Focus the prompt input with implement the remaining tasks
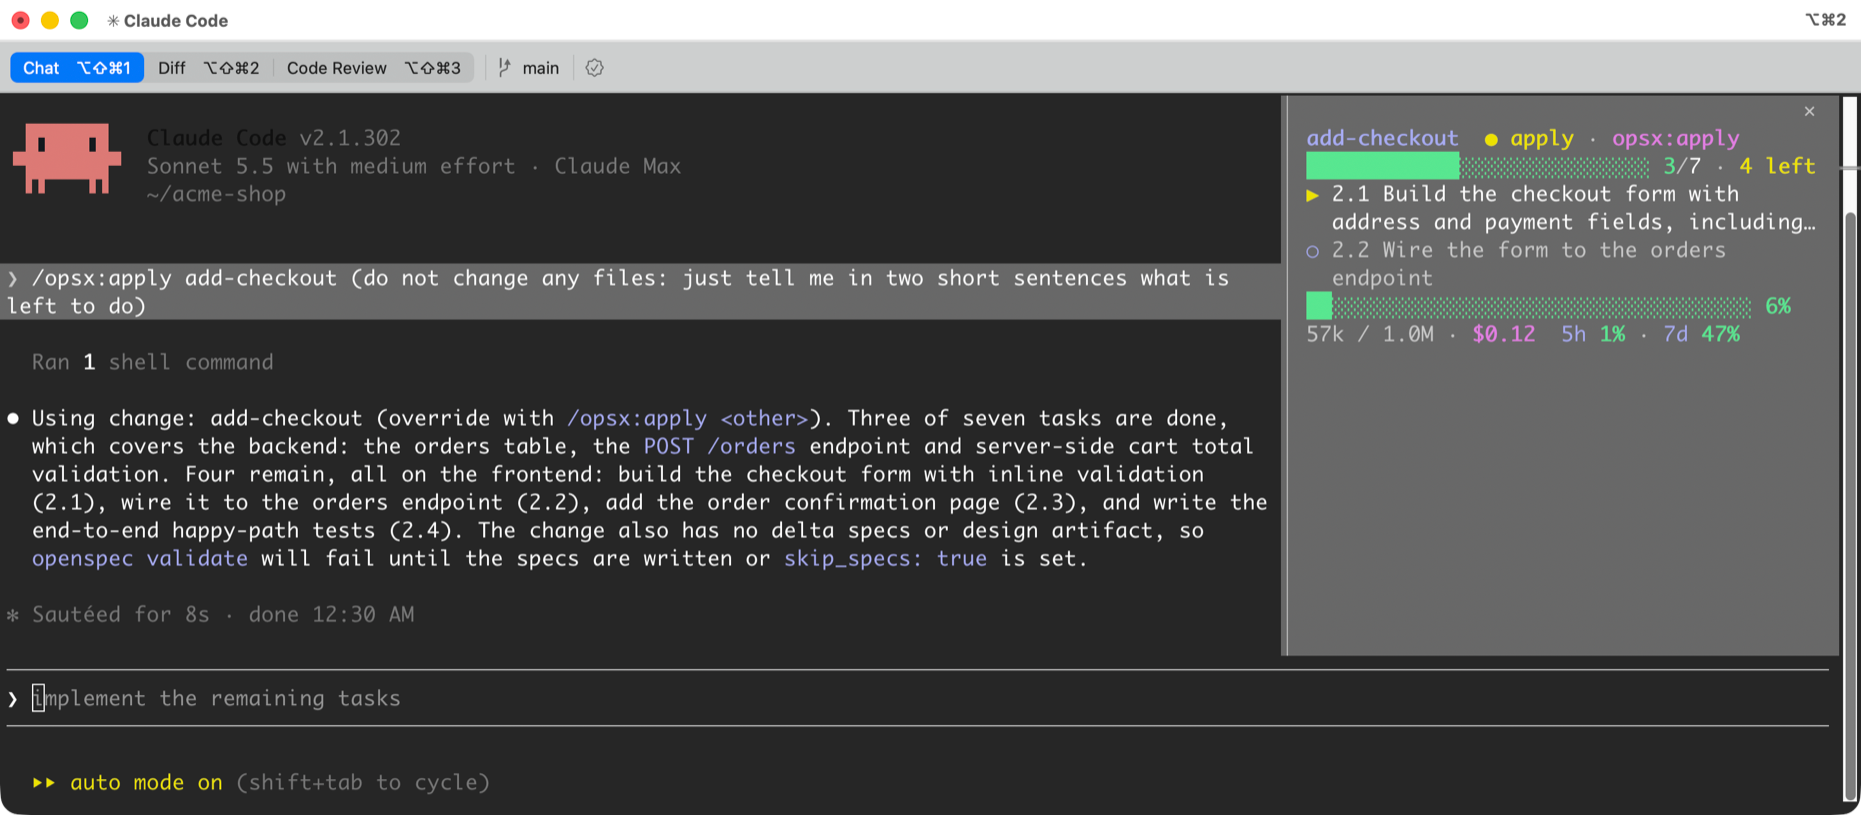The height and width of the screenshot is (815, 1861). coord(917,698)
